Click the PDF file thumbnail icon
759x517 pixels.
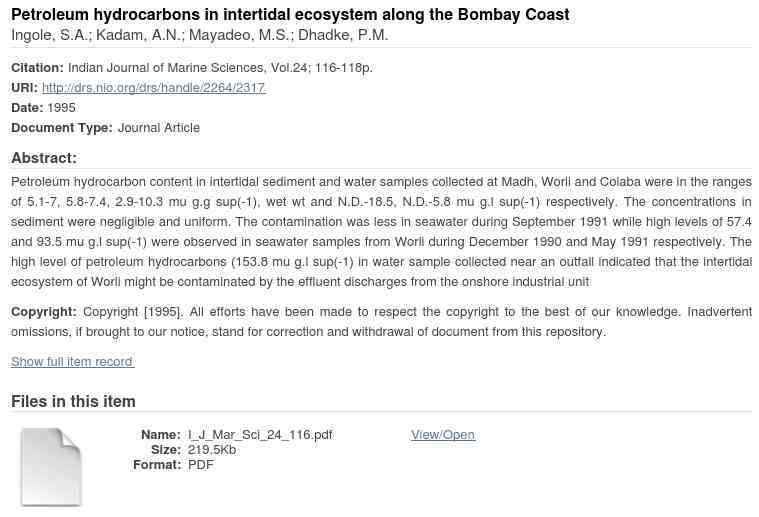click(x=51, y=466)
